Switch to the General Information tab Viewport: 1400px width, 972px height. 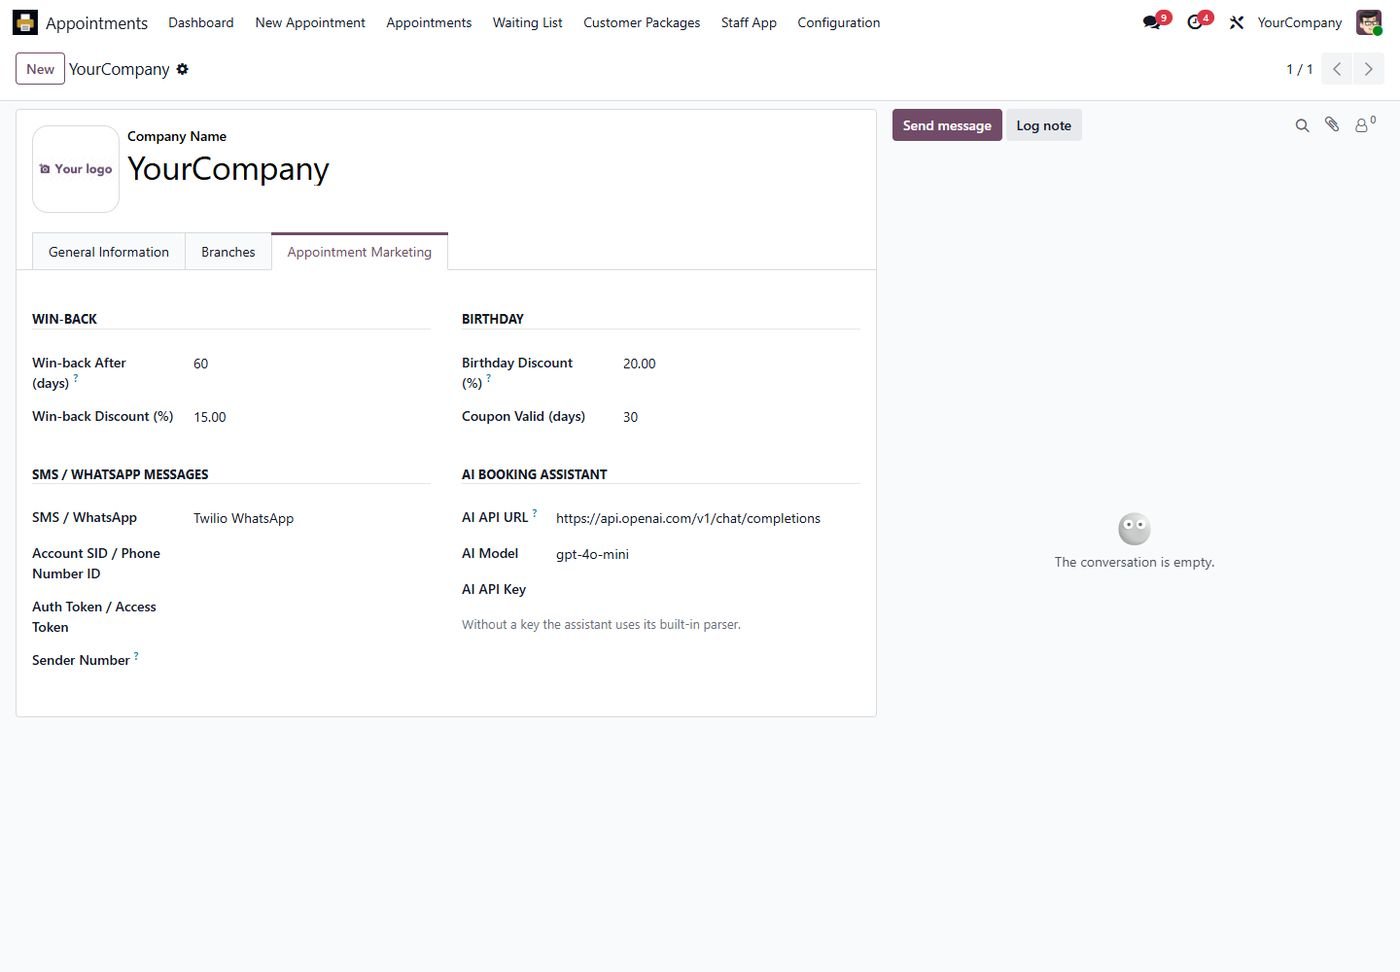click(x=109, y=252)
